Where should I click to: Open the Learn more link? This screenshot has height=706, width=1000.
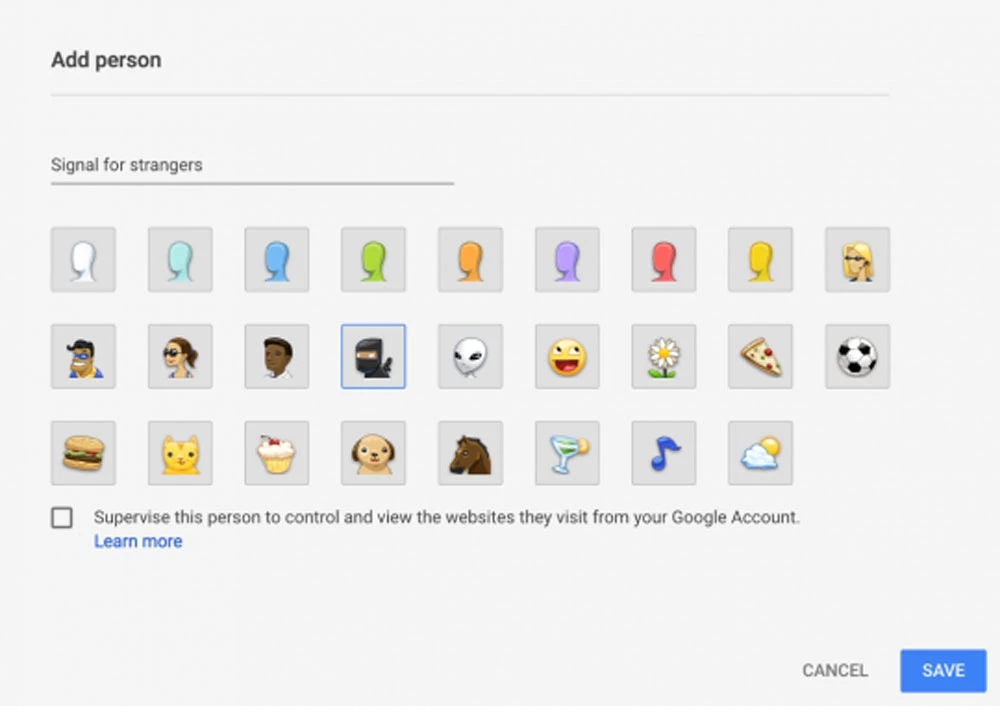(x=138, y=542)
